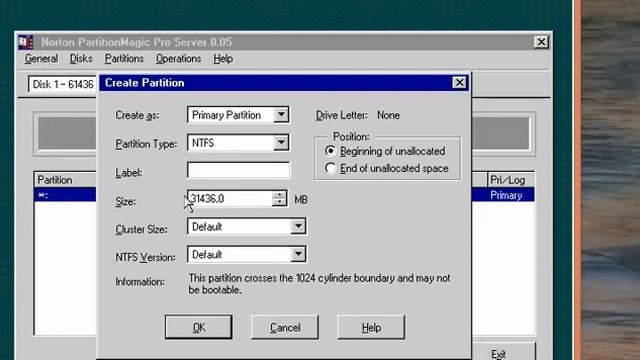Open the Disks menu
The width and height of the screenshot is (640, 360).
(81, 59)
